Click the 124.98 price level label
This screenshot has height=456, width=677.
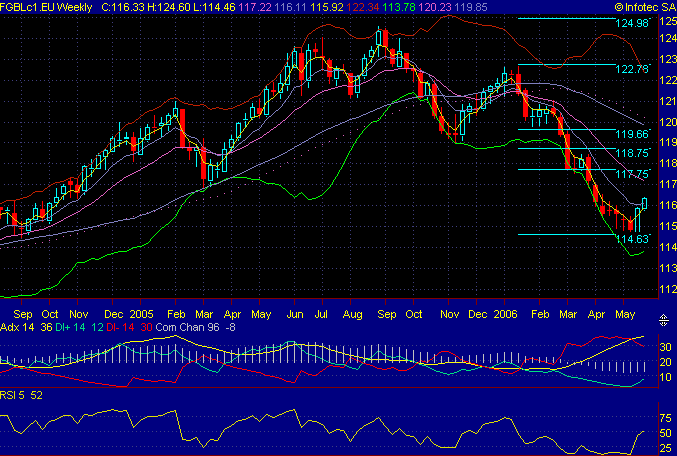[x=632, y=24]
